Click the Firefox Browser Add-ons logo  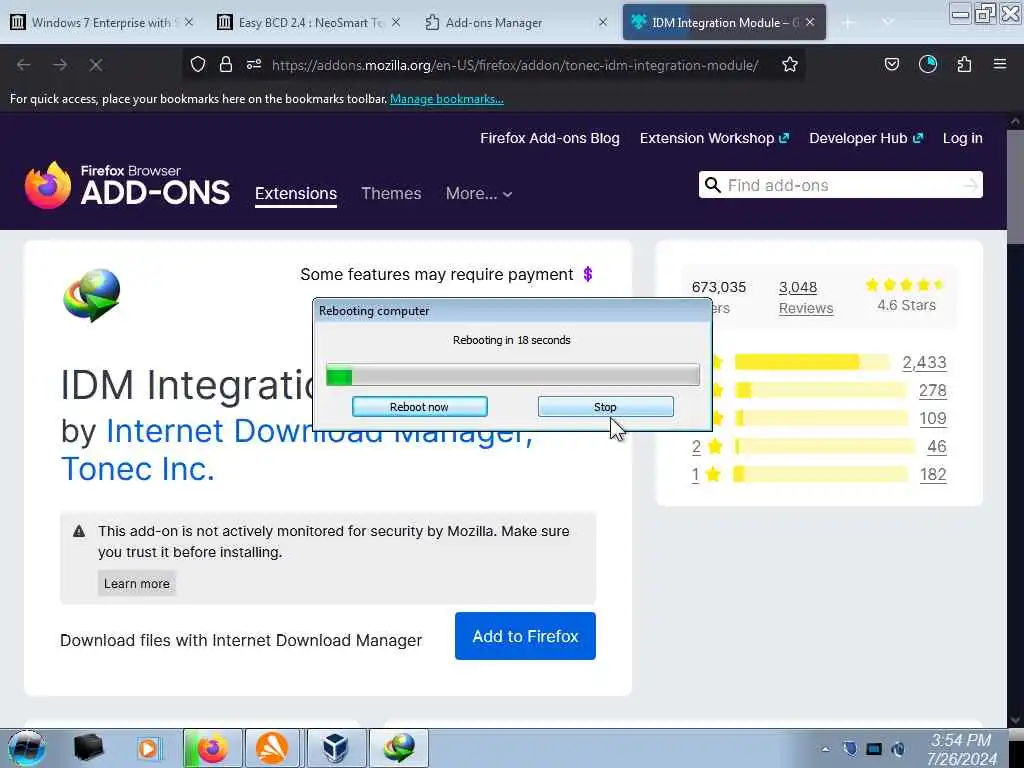(x=127, y=185)
